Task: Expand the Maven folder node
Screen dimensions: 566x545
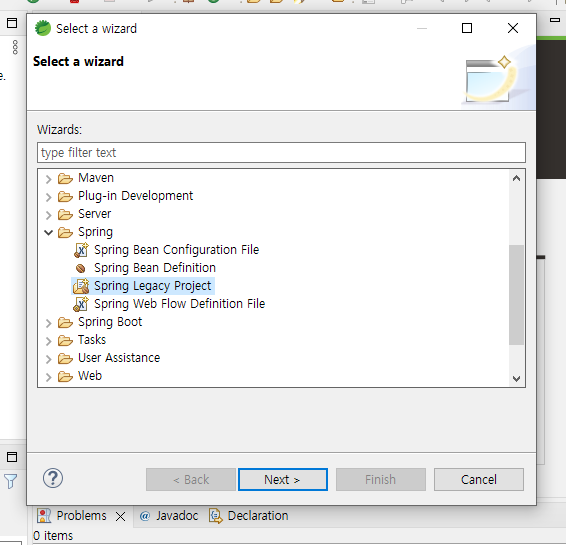Action: [x=48, y=179]
